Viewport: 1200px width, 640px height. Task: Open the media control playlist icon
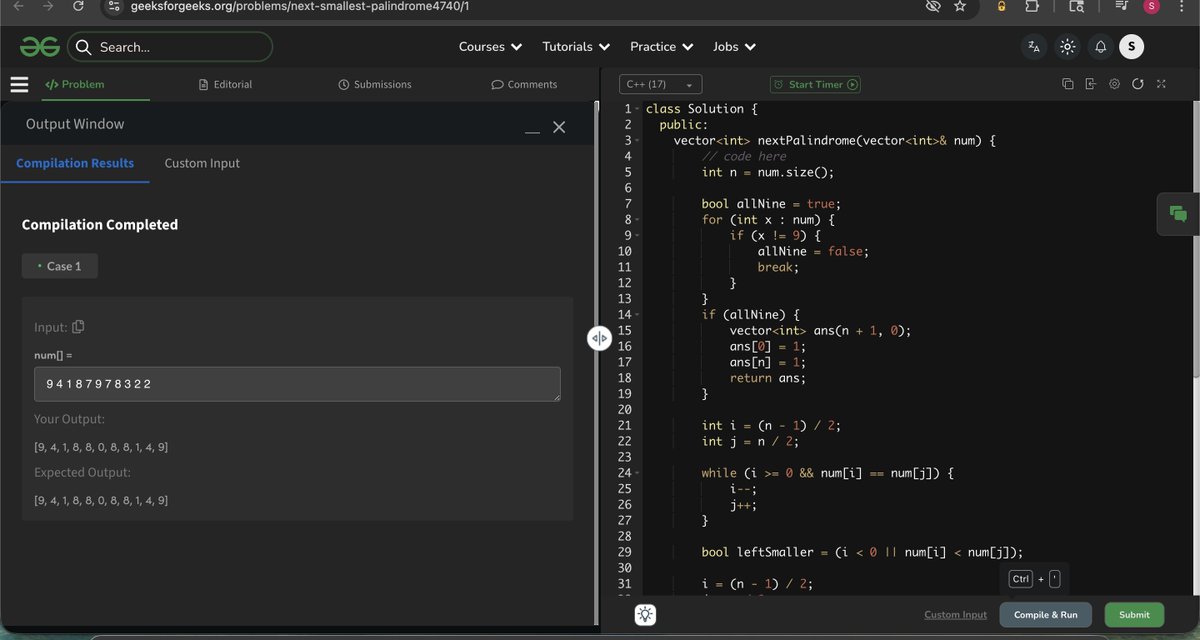tap(1122, 6)
